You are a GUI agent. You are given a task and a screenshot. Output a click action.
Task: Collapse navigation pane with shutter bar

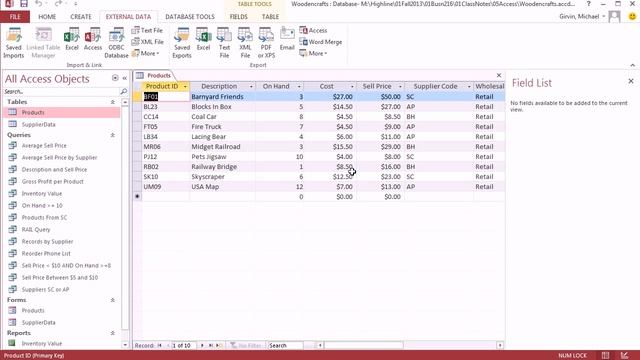pyautogui.click(x=125, y=78)
